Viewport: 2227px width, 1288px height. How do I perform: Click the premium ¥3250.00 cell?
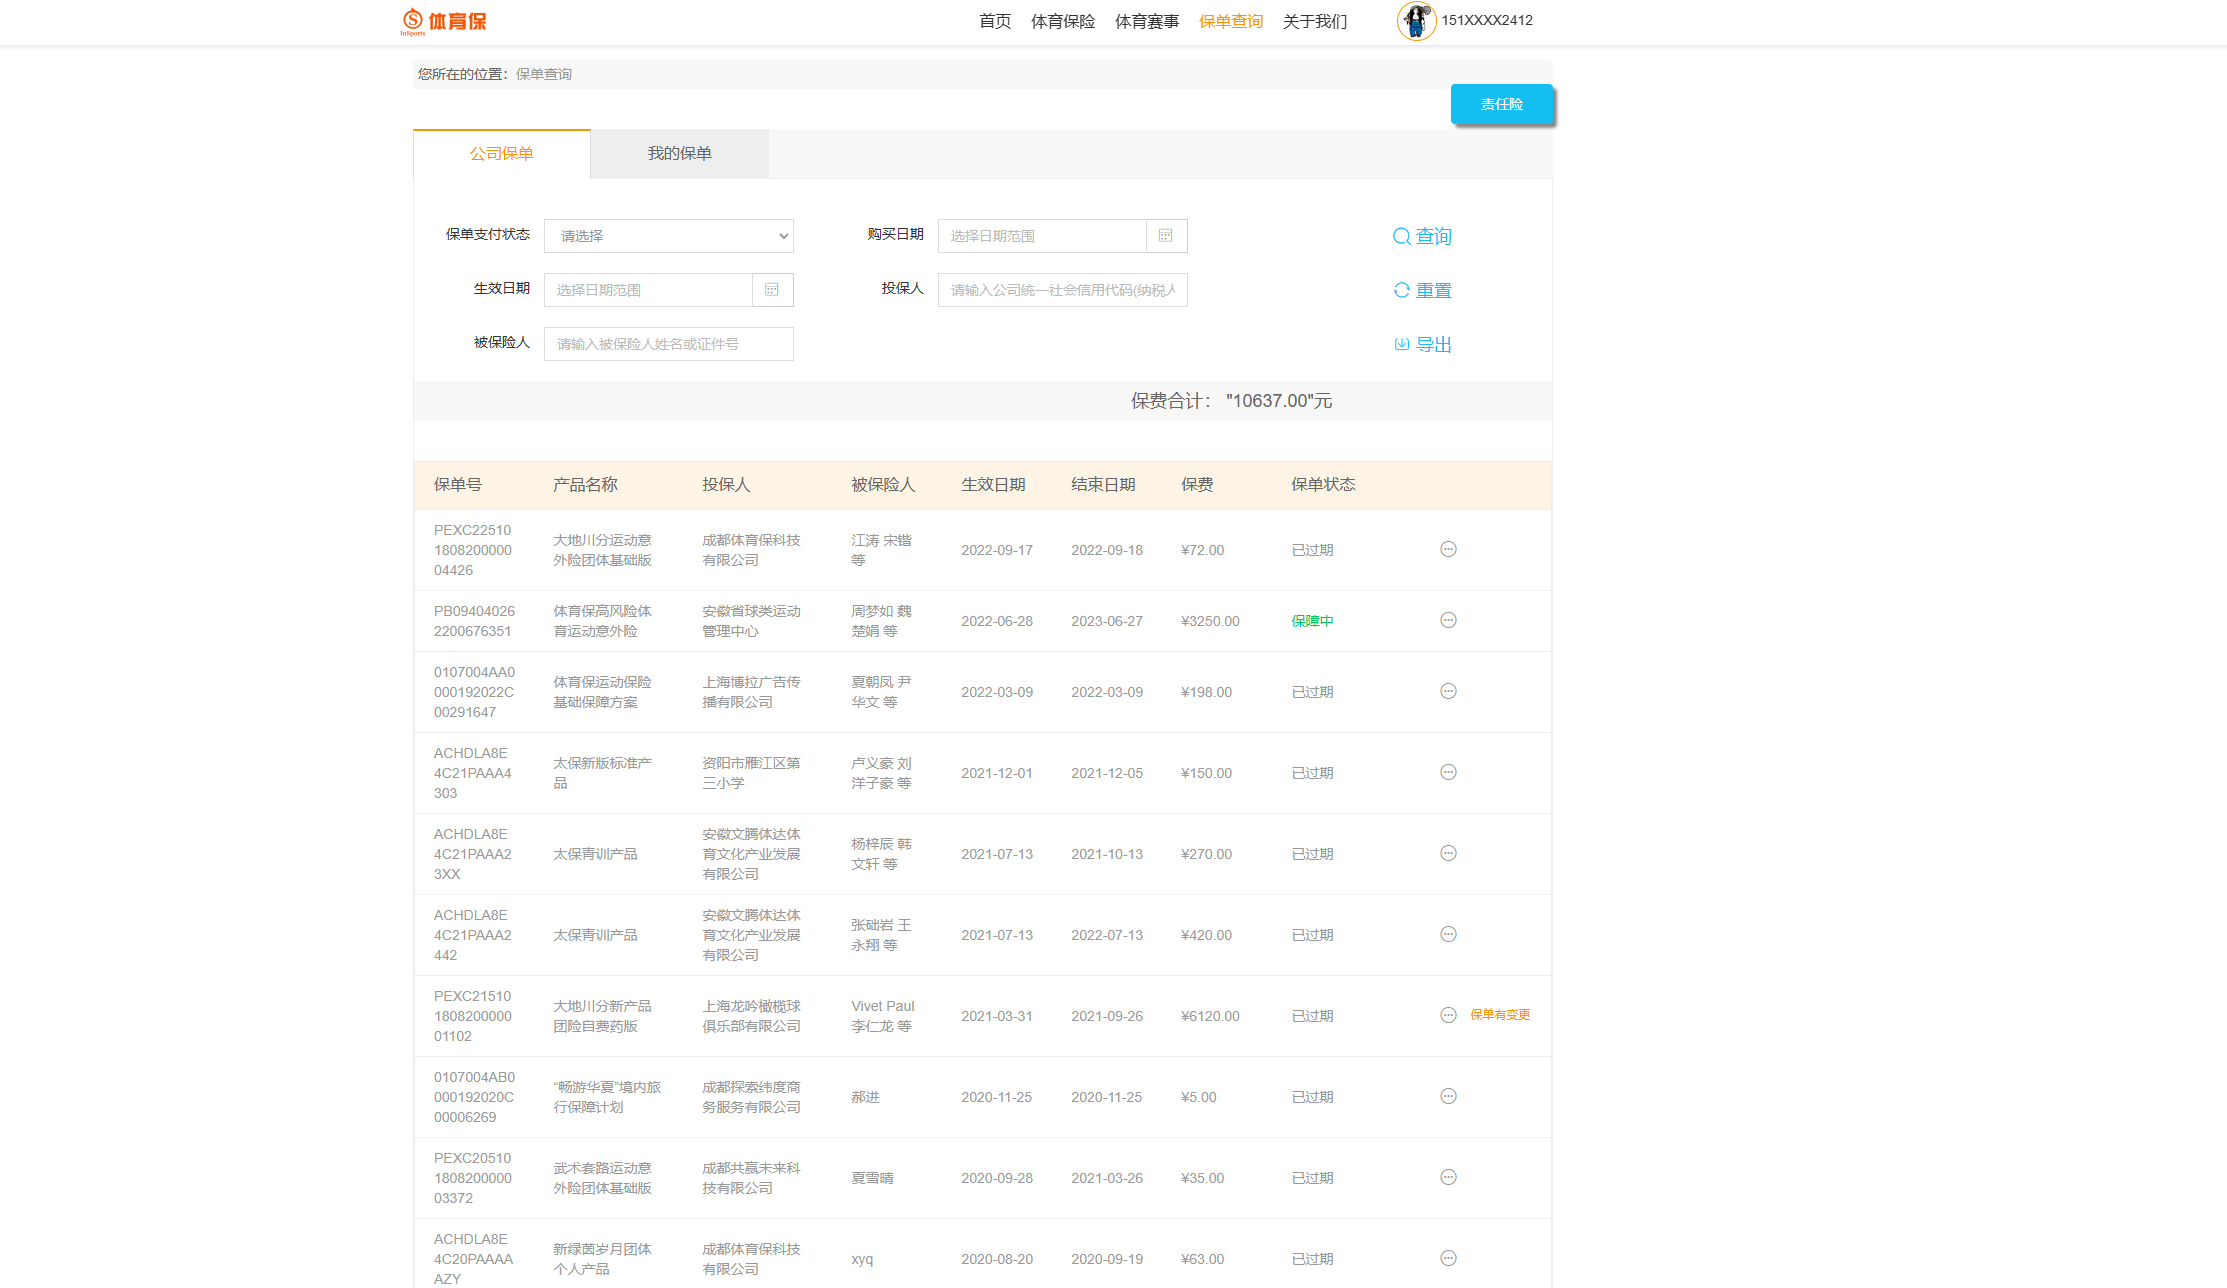[1210, 621]
